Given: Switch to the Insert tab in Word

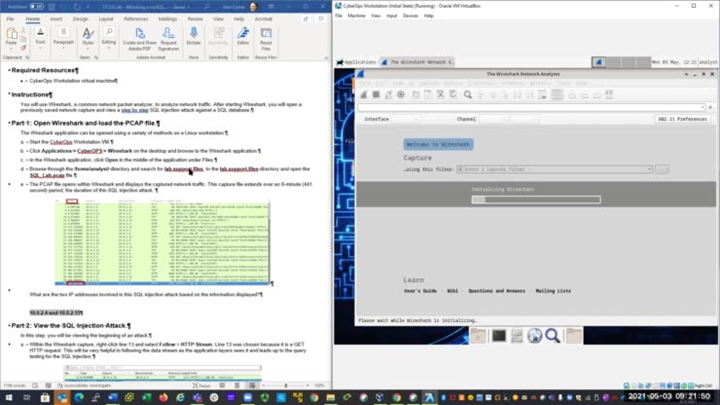Looking at the screenshot, I should click(x=56, y=19).
